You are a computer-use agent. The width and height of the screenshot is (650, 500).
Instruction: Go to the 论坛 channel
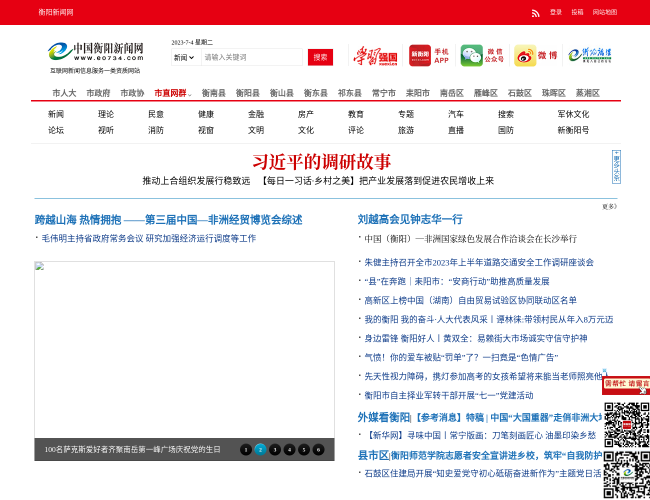tap(56, 130)
